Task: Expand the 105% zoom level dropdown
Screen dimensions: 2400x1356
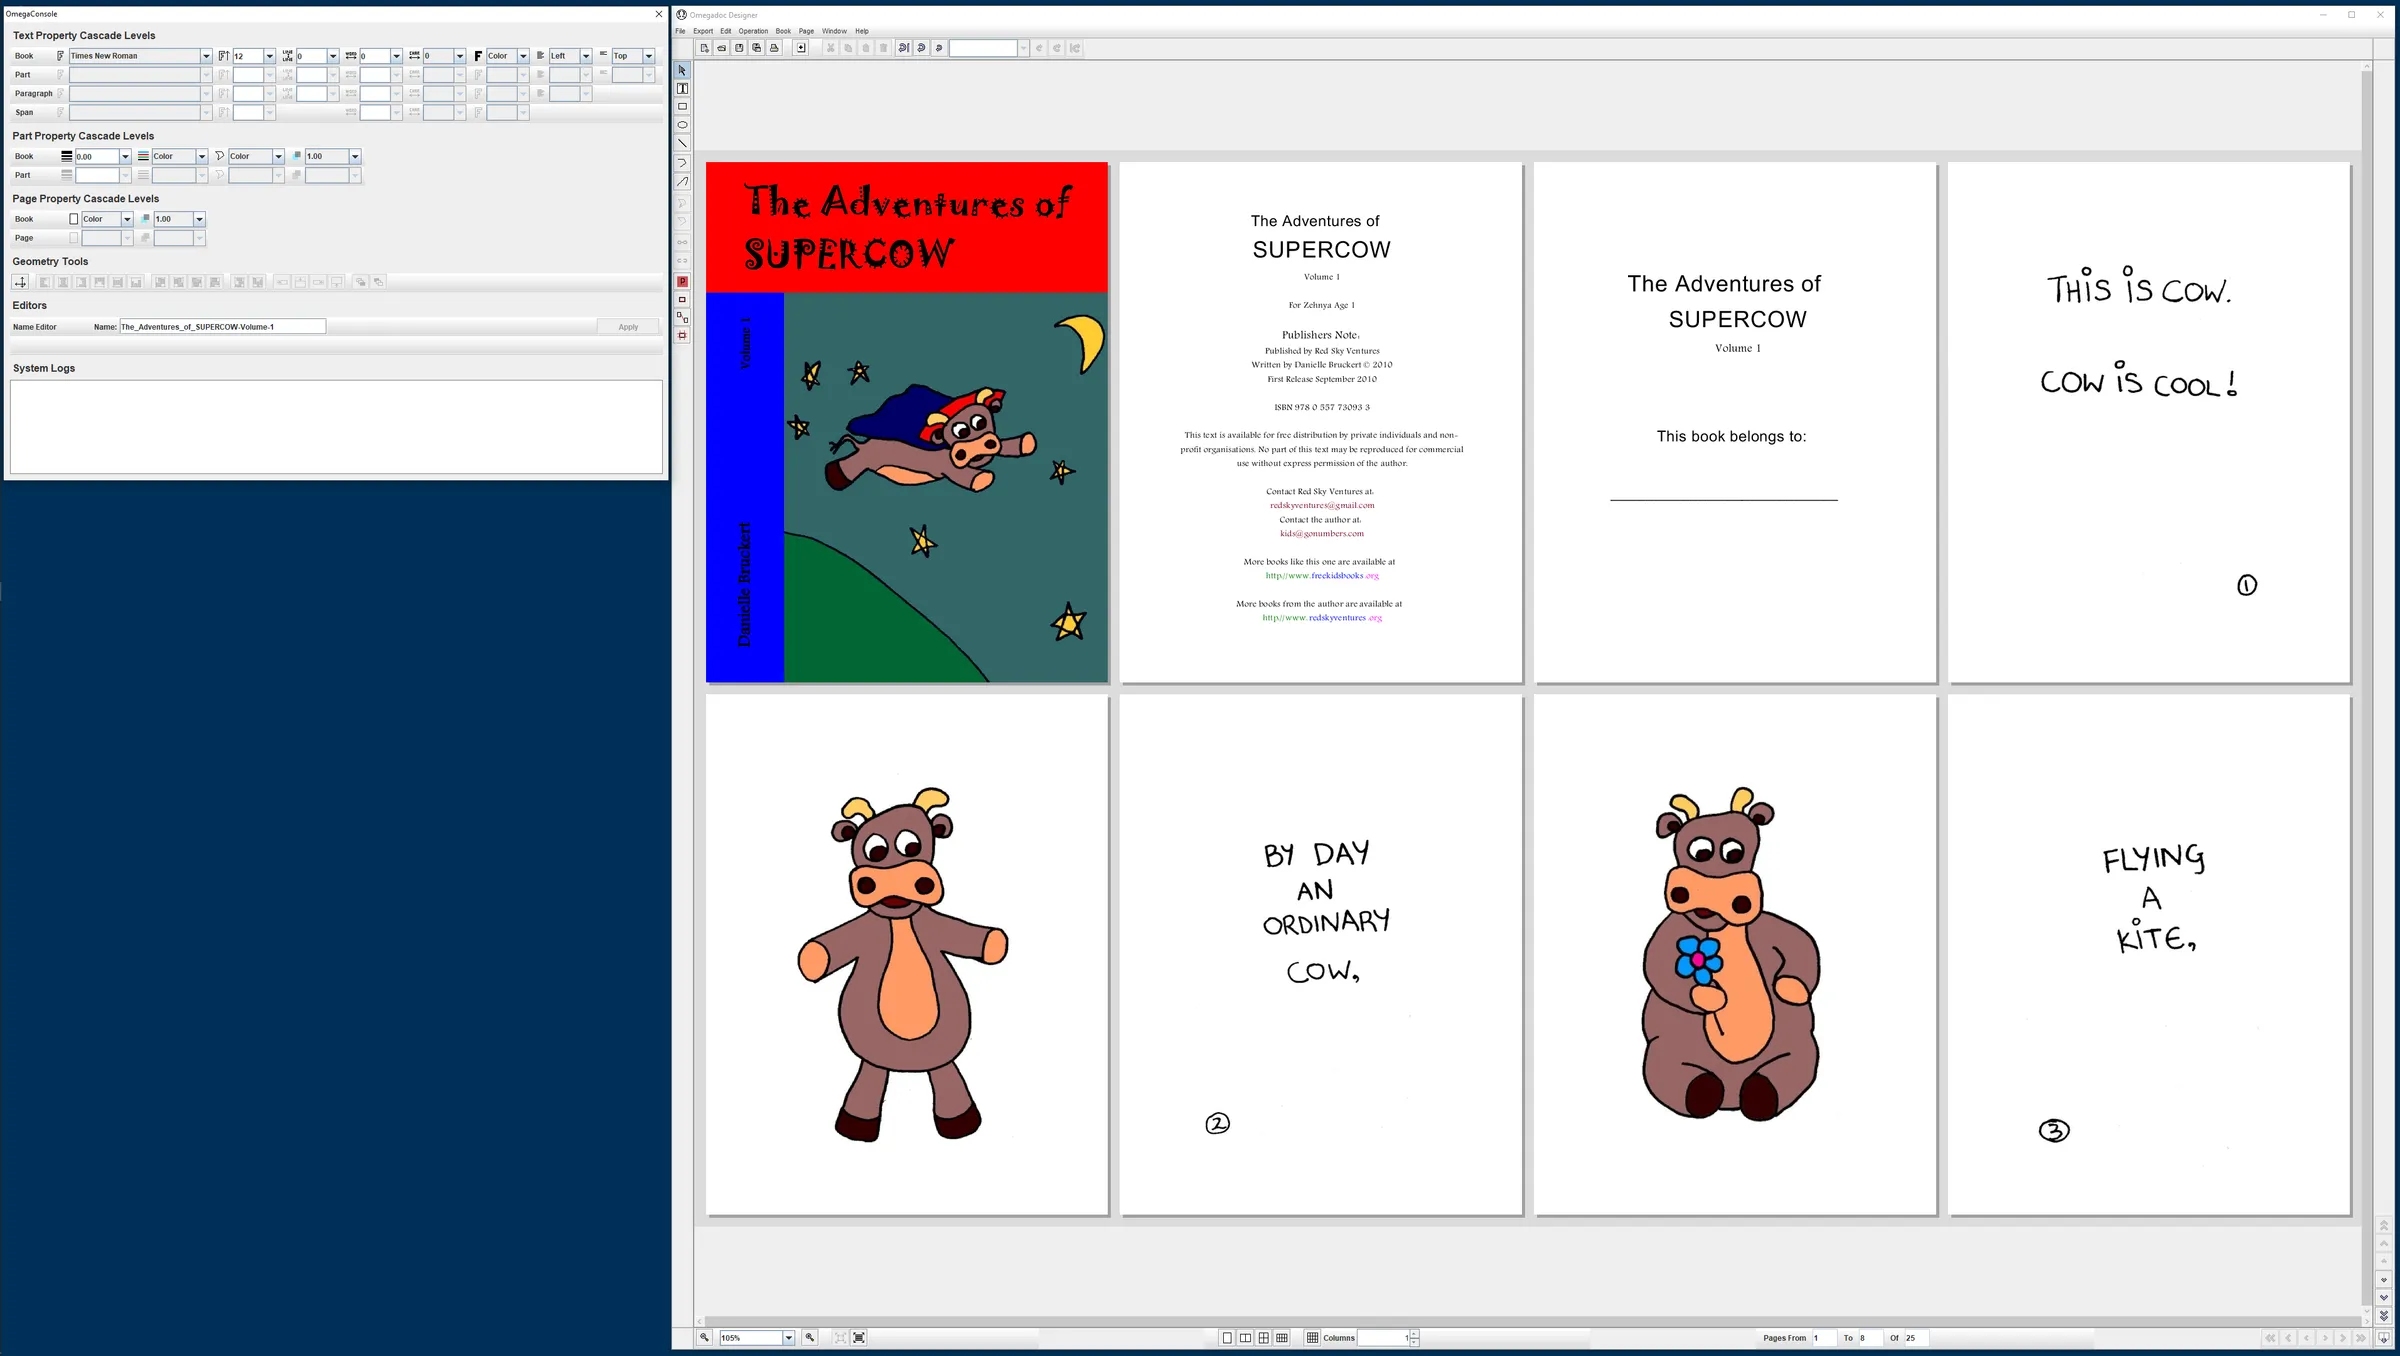Action: click(788, 1338)
